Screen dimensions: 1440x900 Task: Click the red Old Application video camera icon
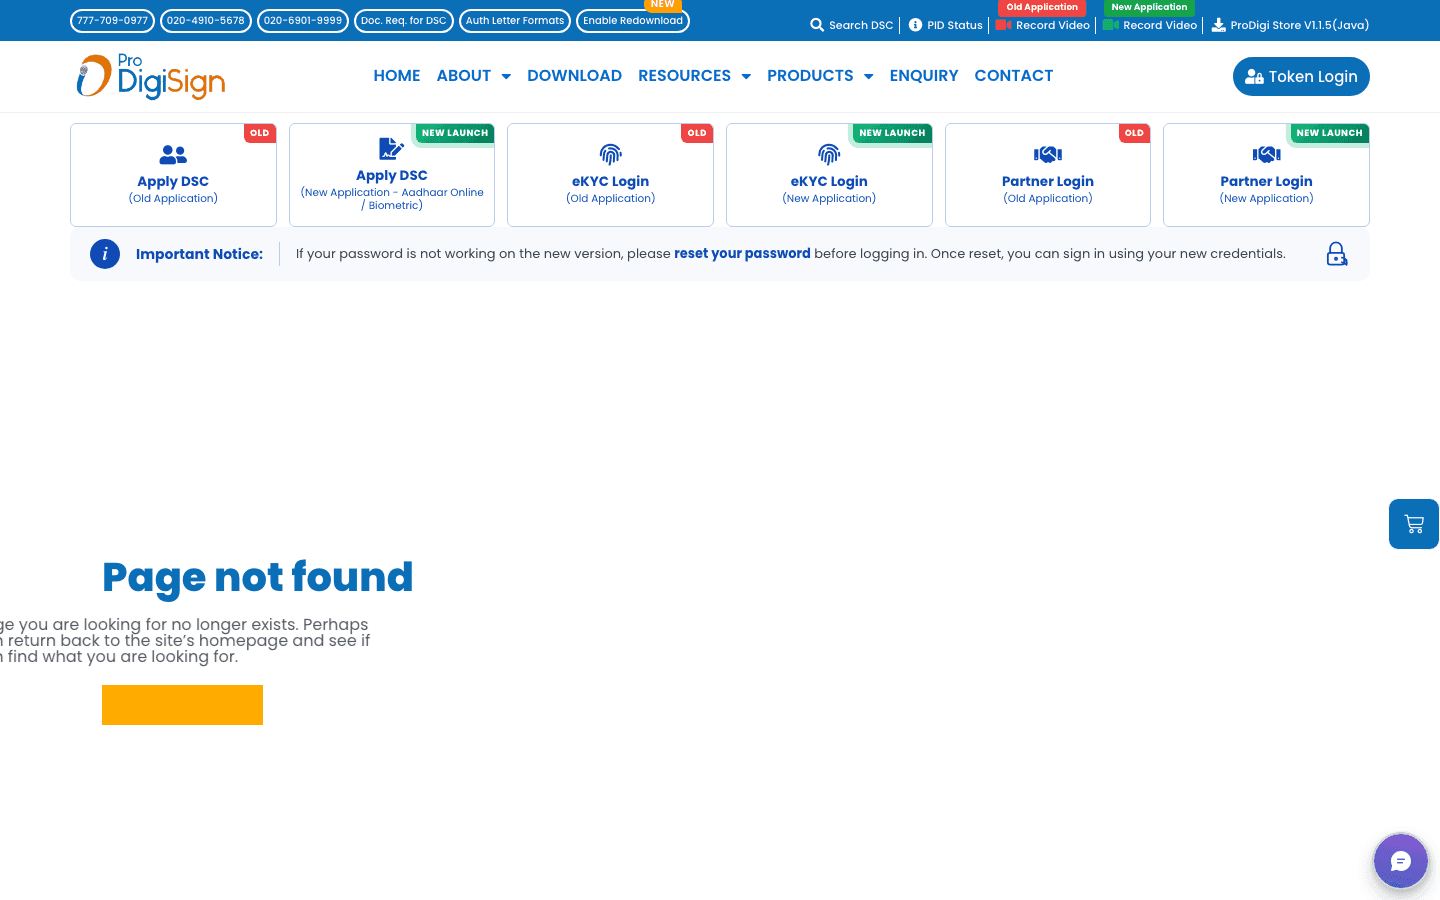point(1003,25)
